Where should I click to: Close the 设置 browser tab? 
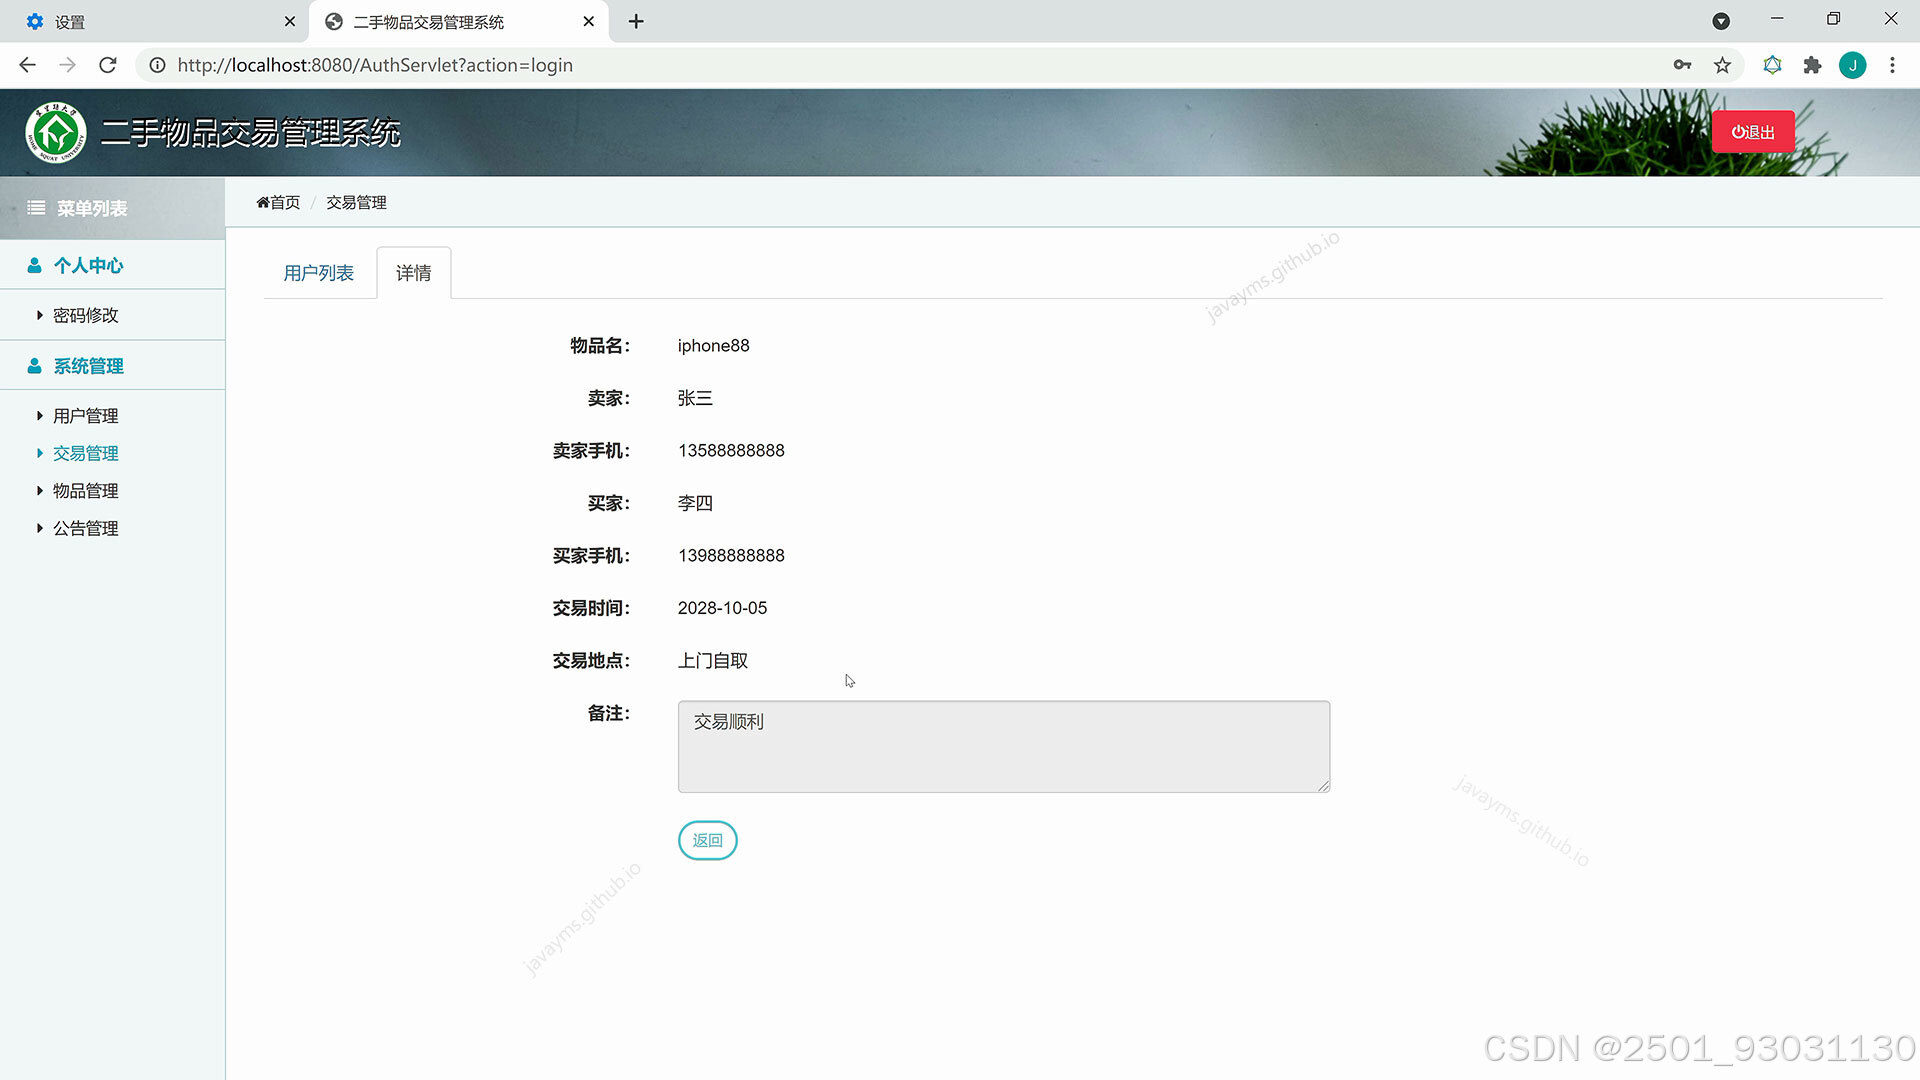(x=290, y=21)
